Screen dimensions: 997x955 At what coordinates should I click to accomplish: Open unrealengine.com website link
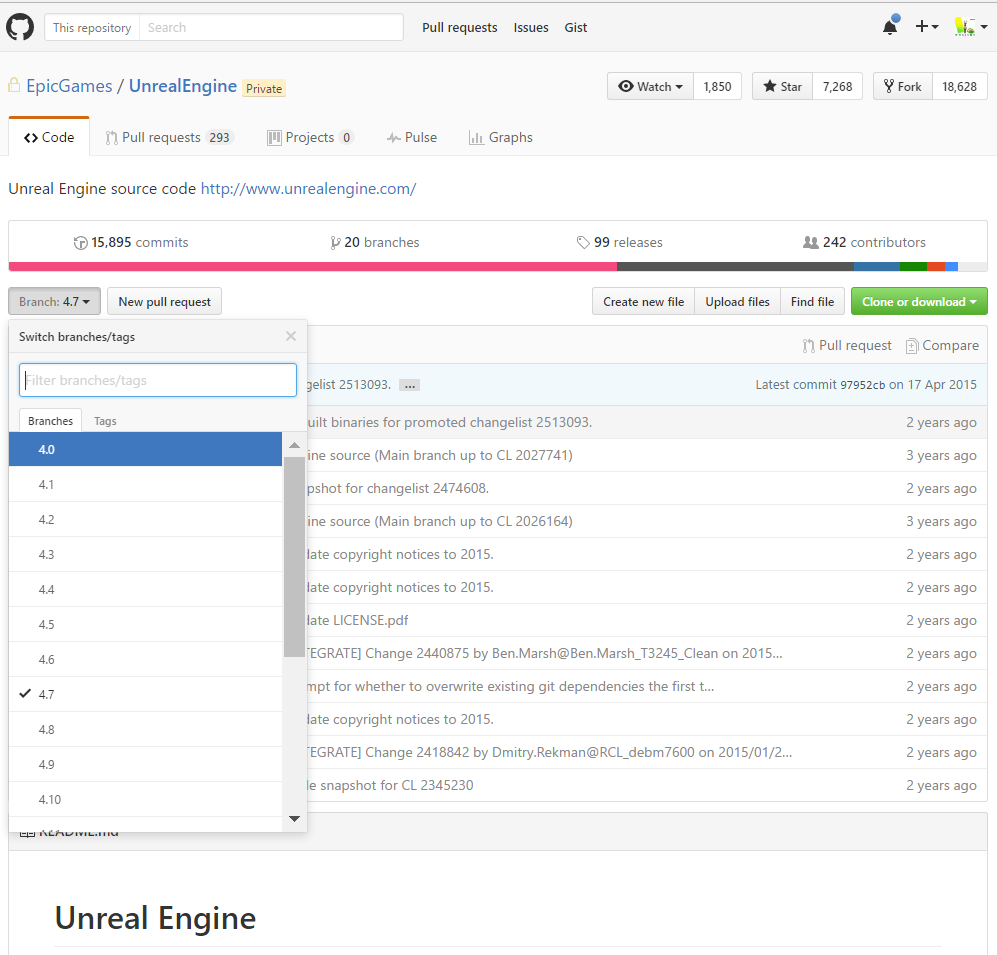pos(308,189)
